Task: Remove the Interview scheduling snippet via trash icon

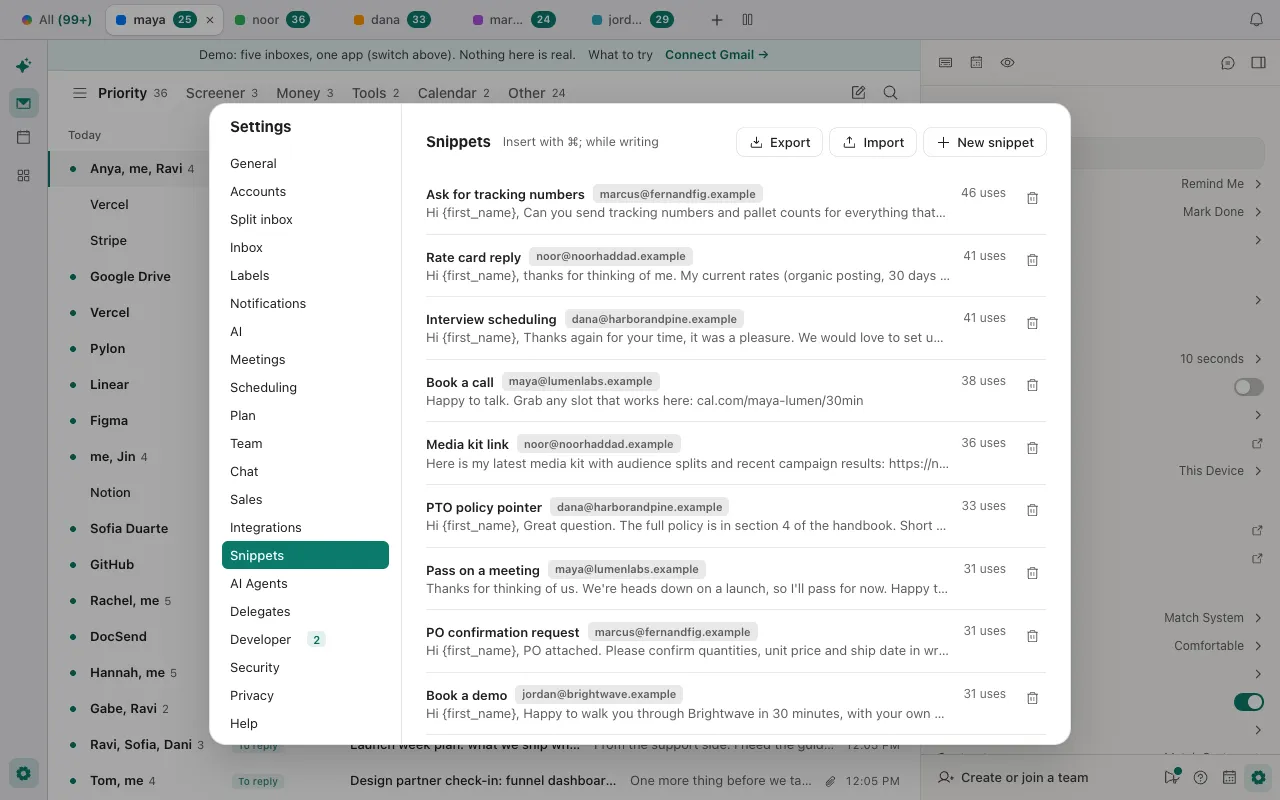Action: pyautogui.click(x=1033, y=323)
